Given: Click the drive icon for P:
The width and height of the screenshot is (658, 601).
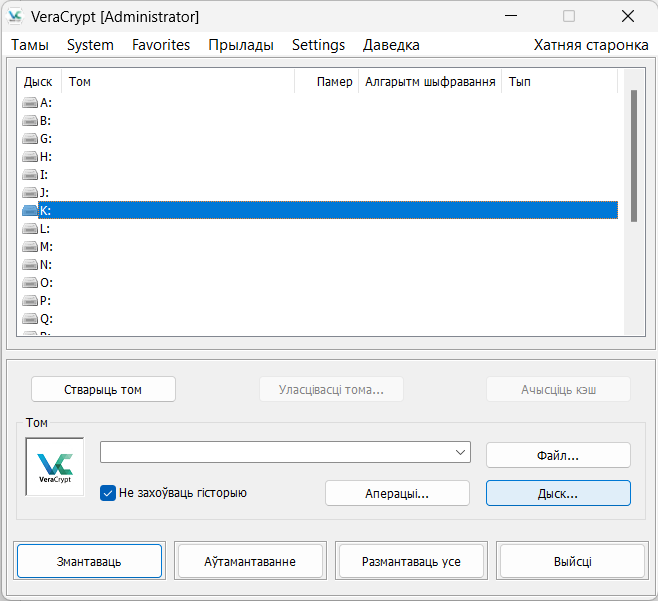Looking at the screenshot, I should click(30, 300).
